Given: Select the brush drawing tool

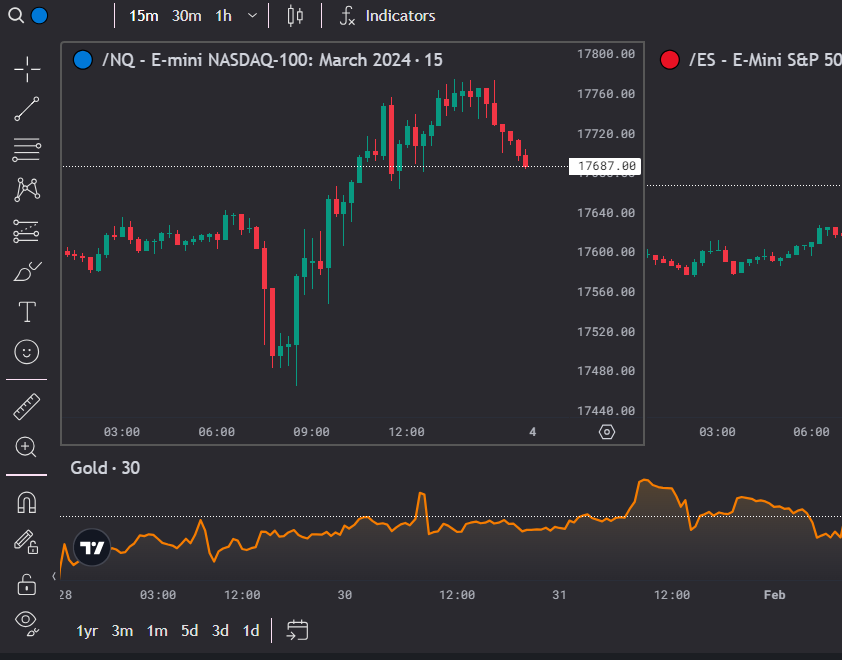Looking at the screenshot, I should (27, 272).
